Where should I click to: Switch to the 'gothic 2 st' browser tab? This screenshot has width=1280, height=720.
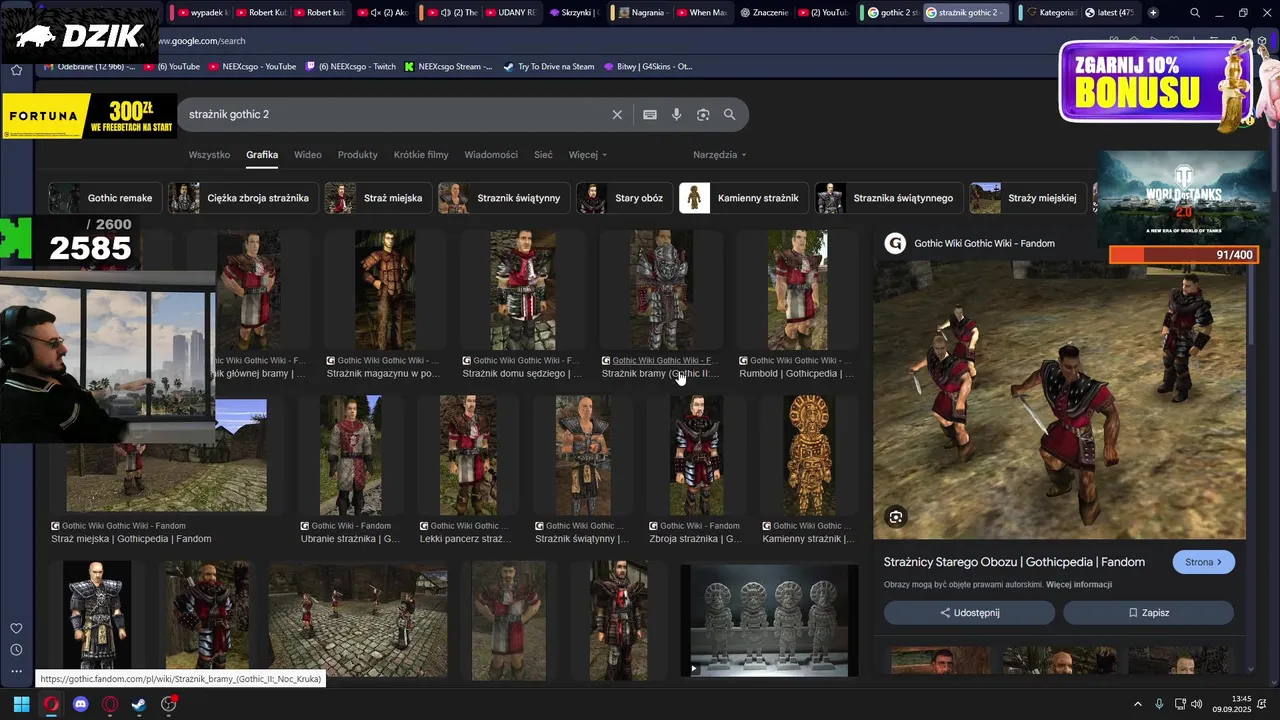click(892, 13)
